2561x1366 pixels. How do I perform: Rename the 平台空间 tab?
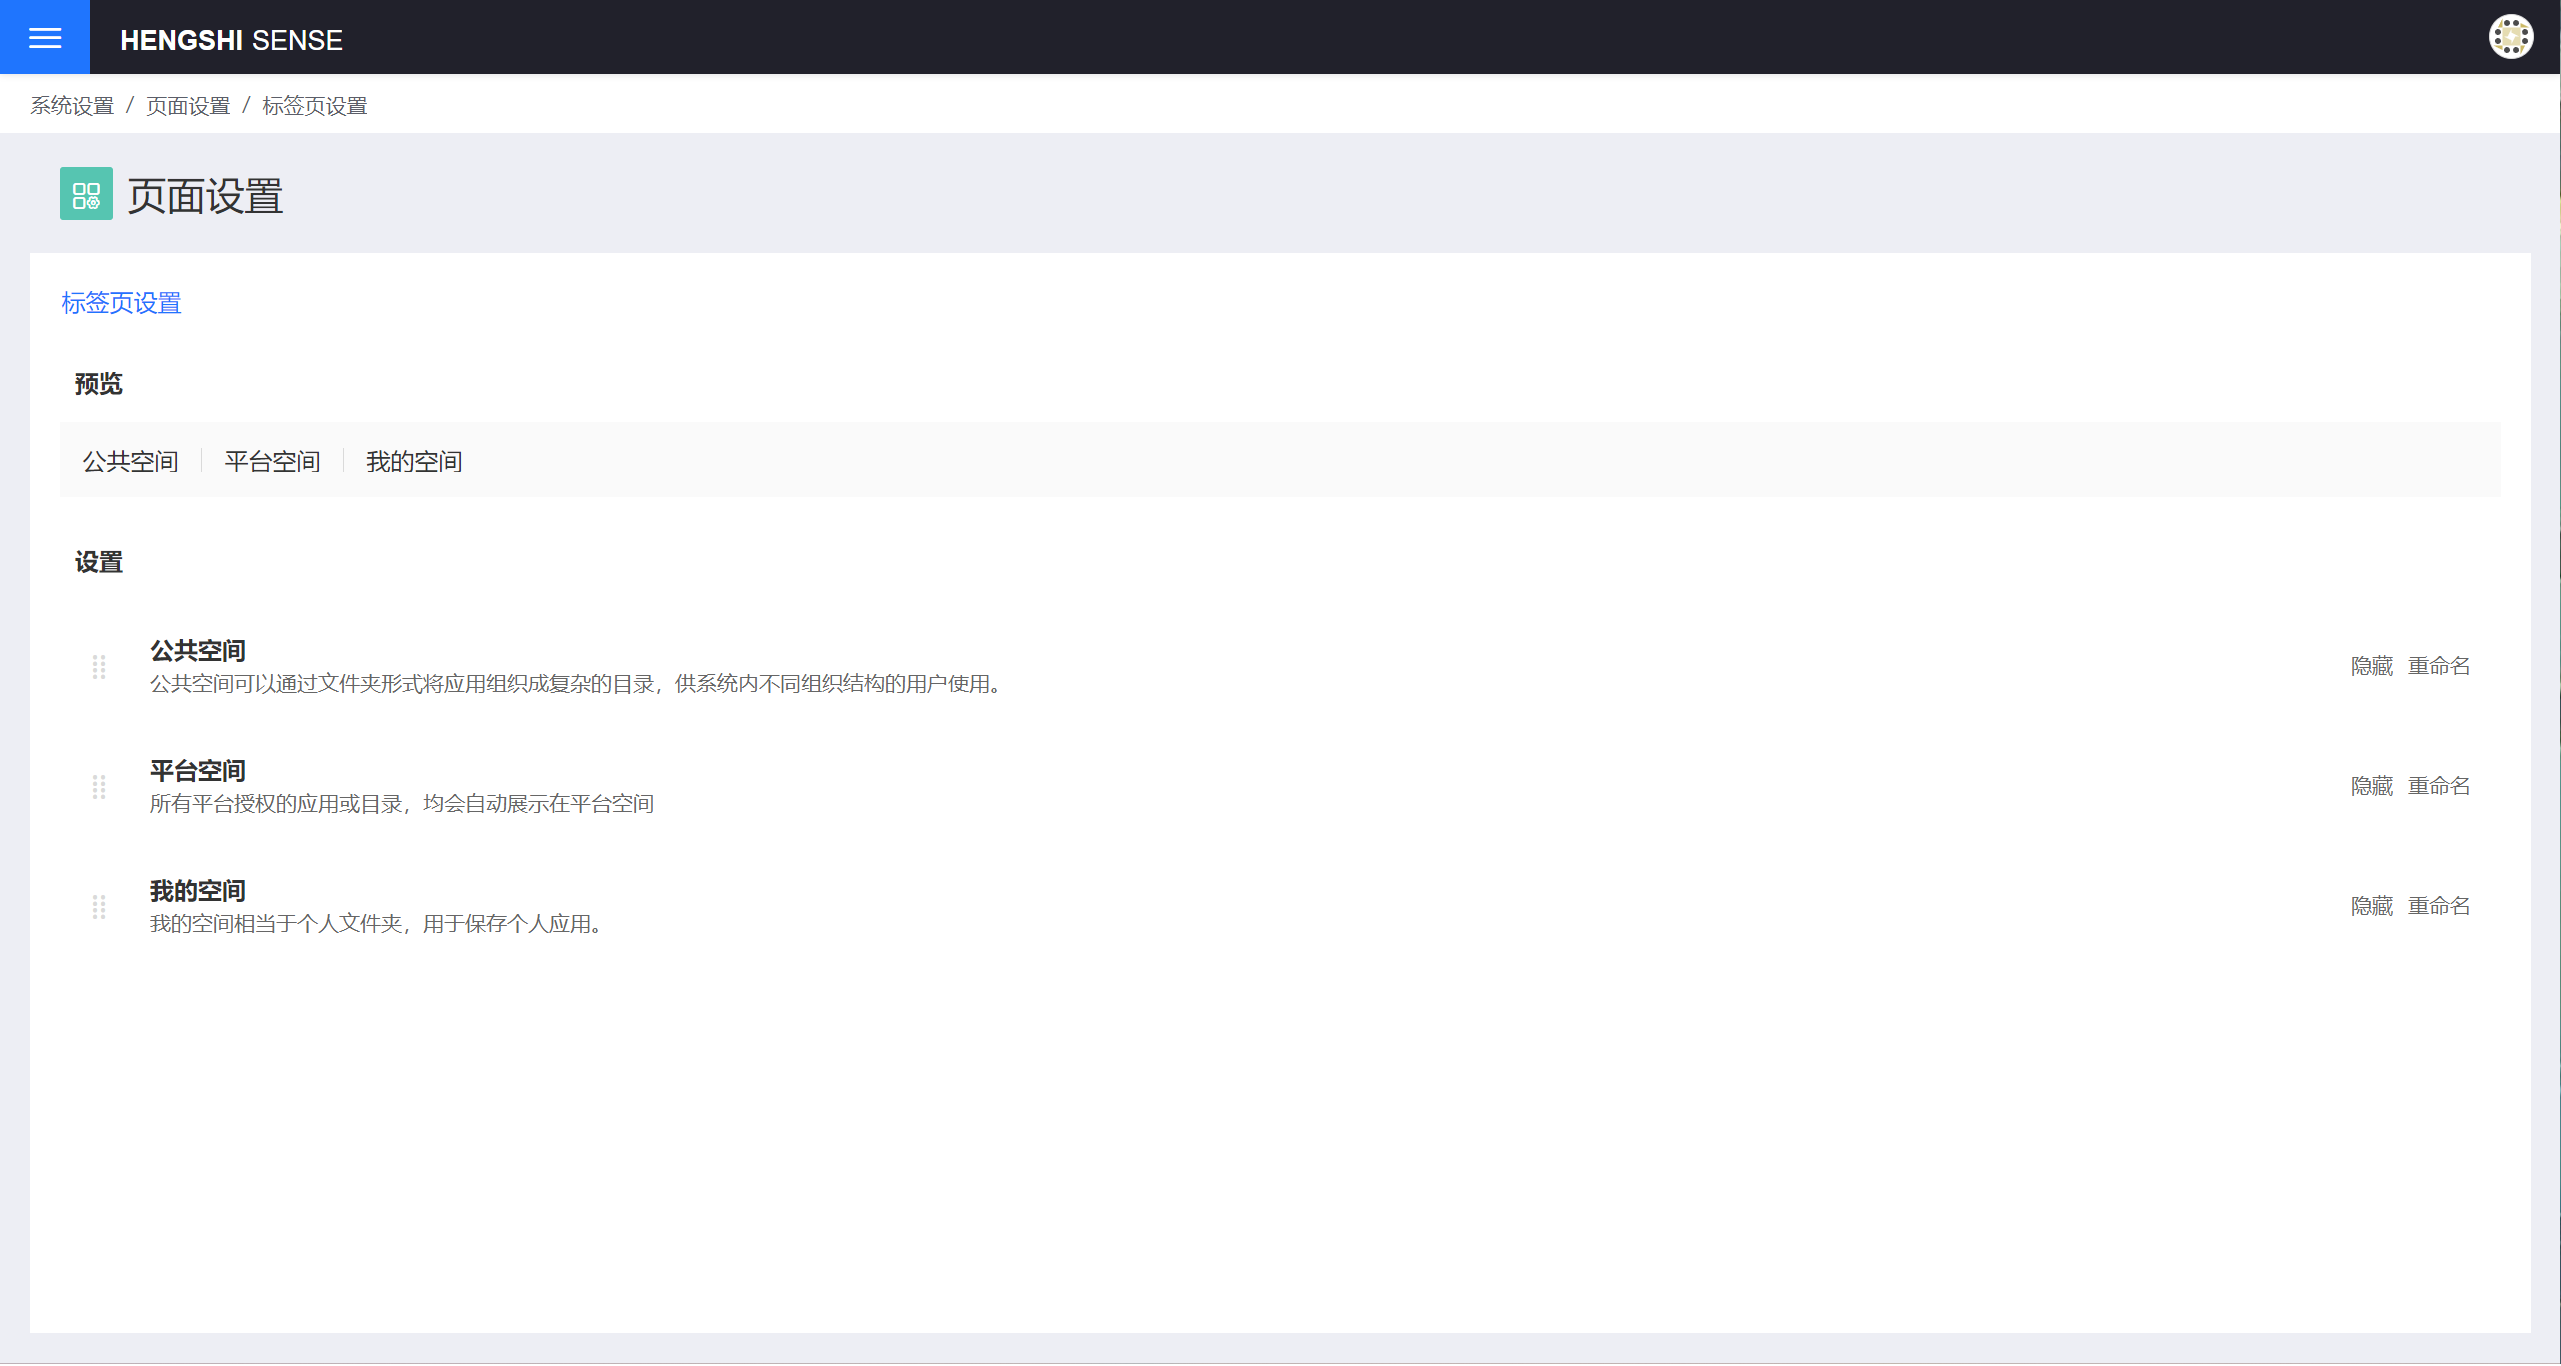[2439, 786]
